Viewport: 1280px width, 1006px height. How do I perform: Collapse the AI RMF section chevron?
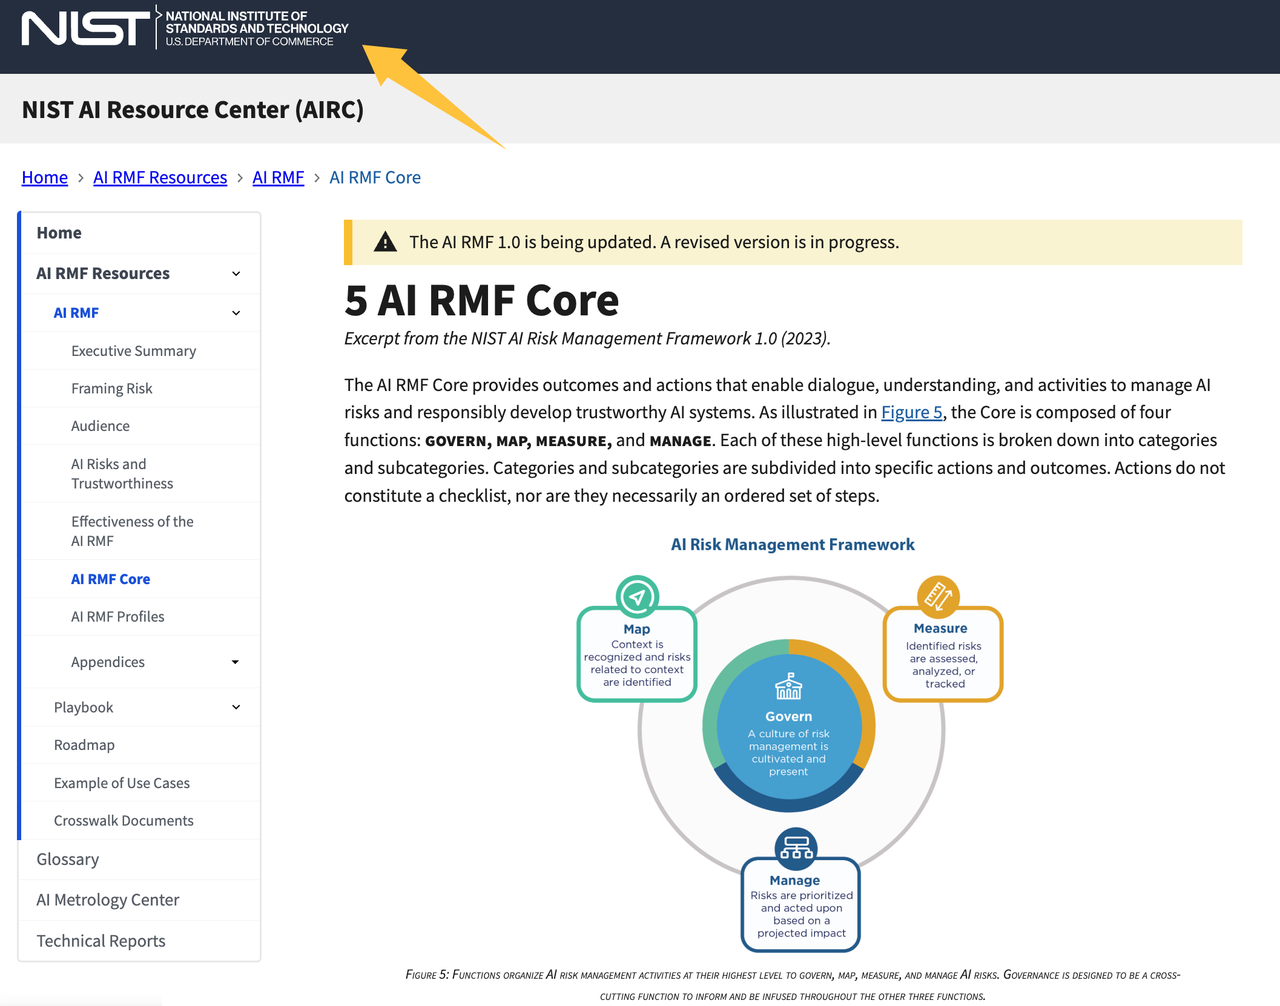236,313
